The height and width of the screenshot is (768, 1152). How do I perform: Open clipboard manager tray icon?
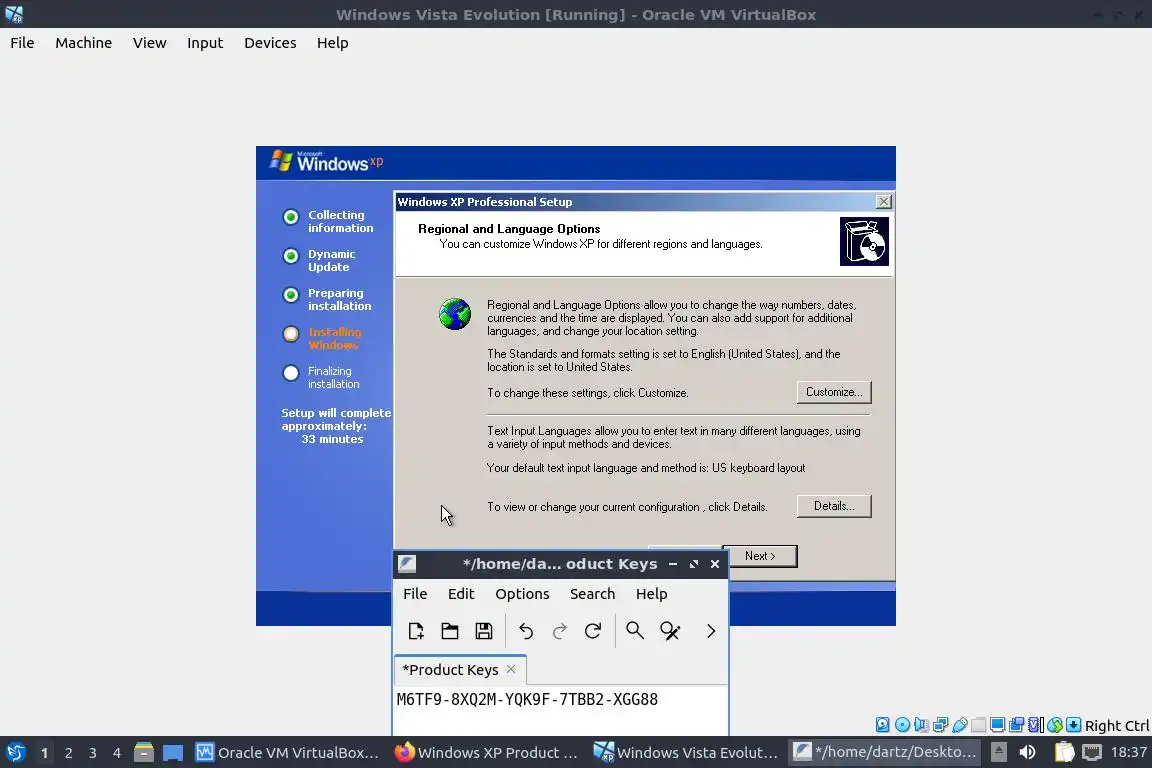point(1064,753)
